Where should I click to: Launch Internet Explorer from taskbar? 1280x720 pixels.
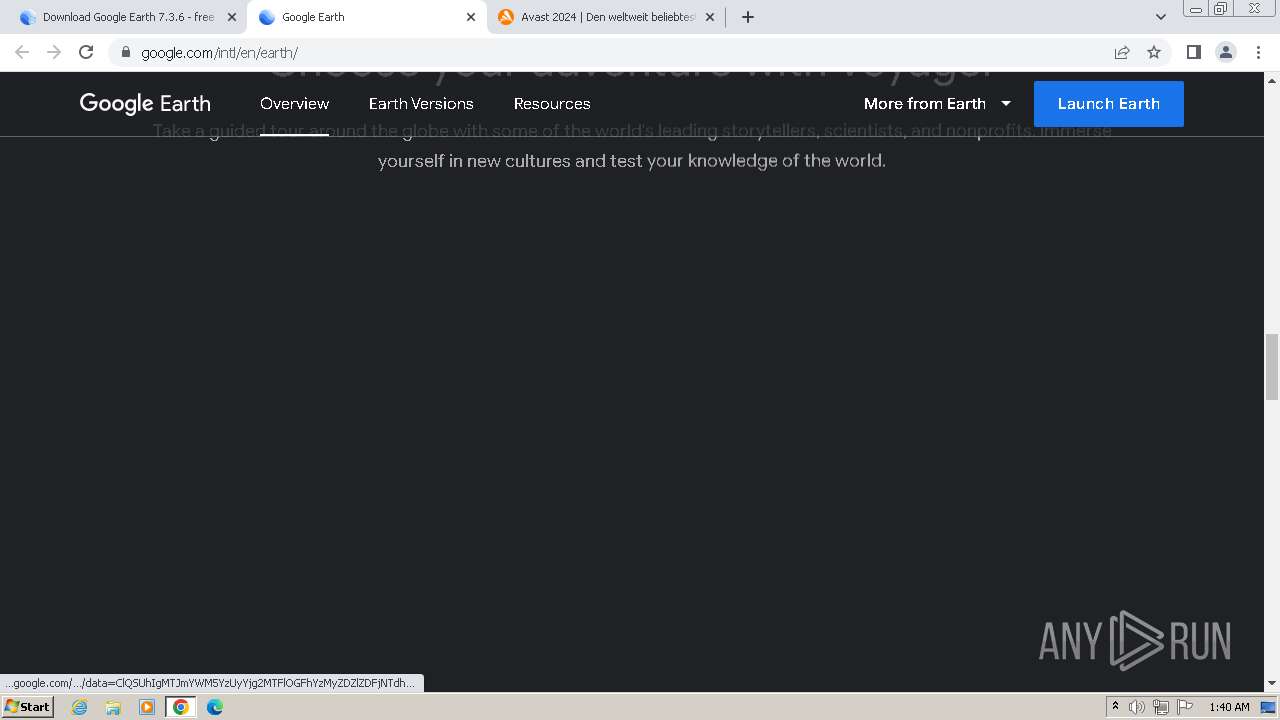point(79,707)
